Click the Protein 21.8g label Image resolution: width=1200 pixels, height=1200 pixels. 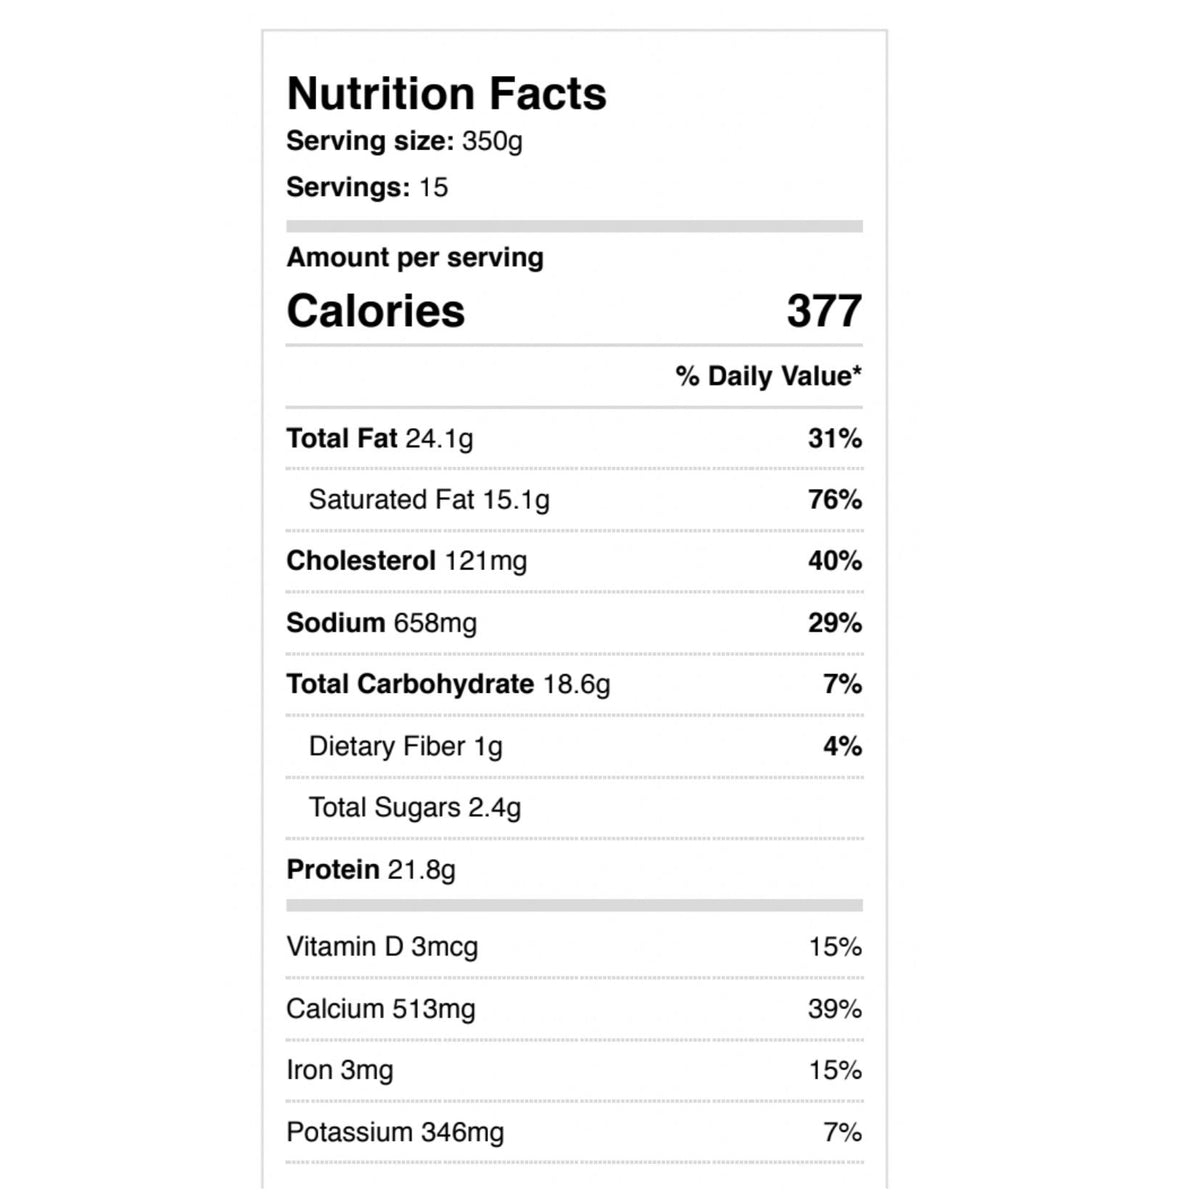coord(371,870)
